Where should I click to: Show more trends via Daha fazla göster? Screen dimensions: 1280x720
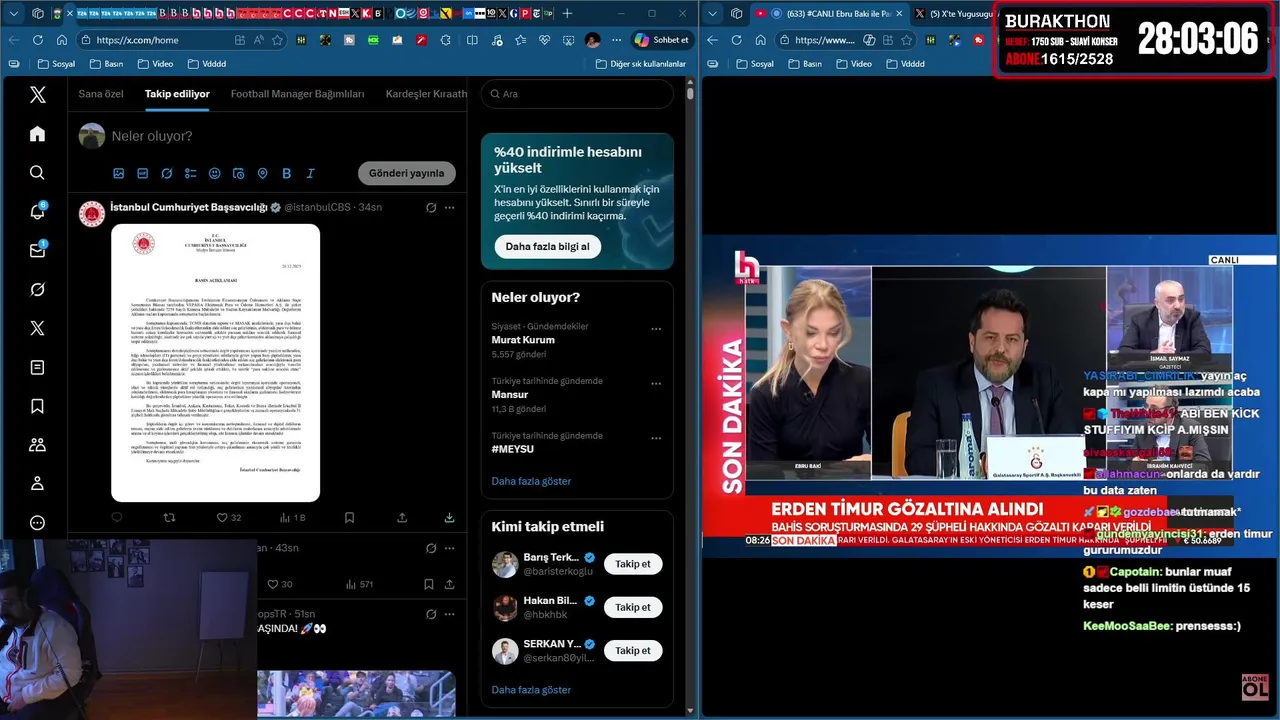[531, 481]
